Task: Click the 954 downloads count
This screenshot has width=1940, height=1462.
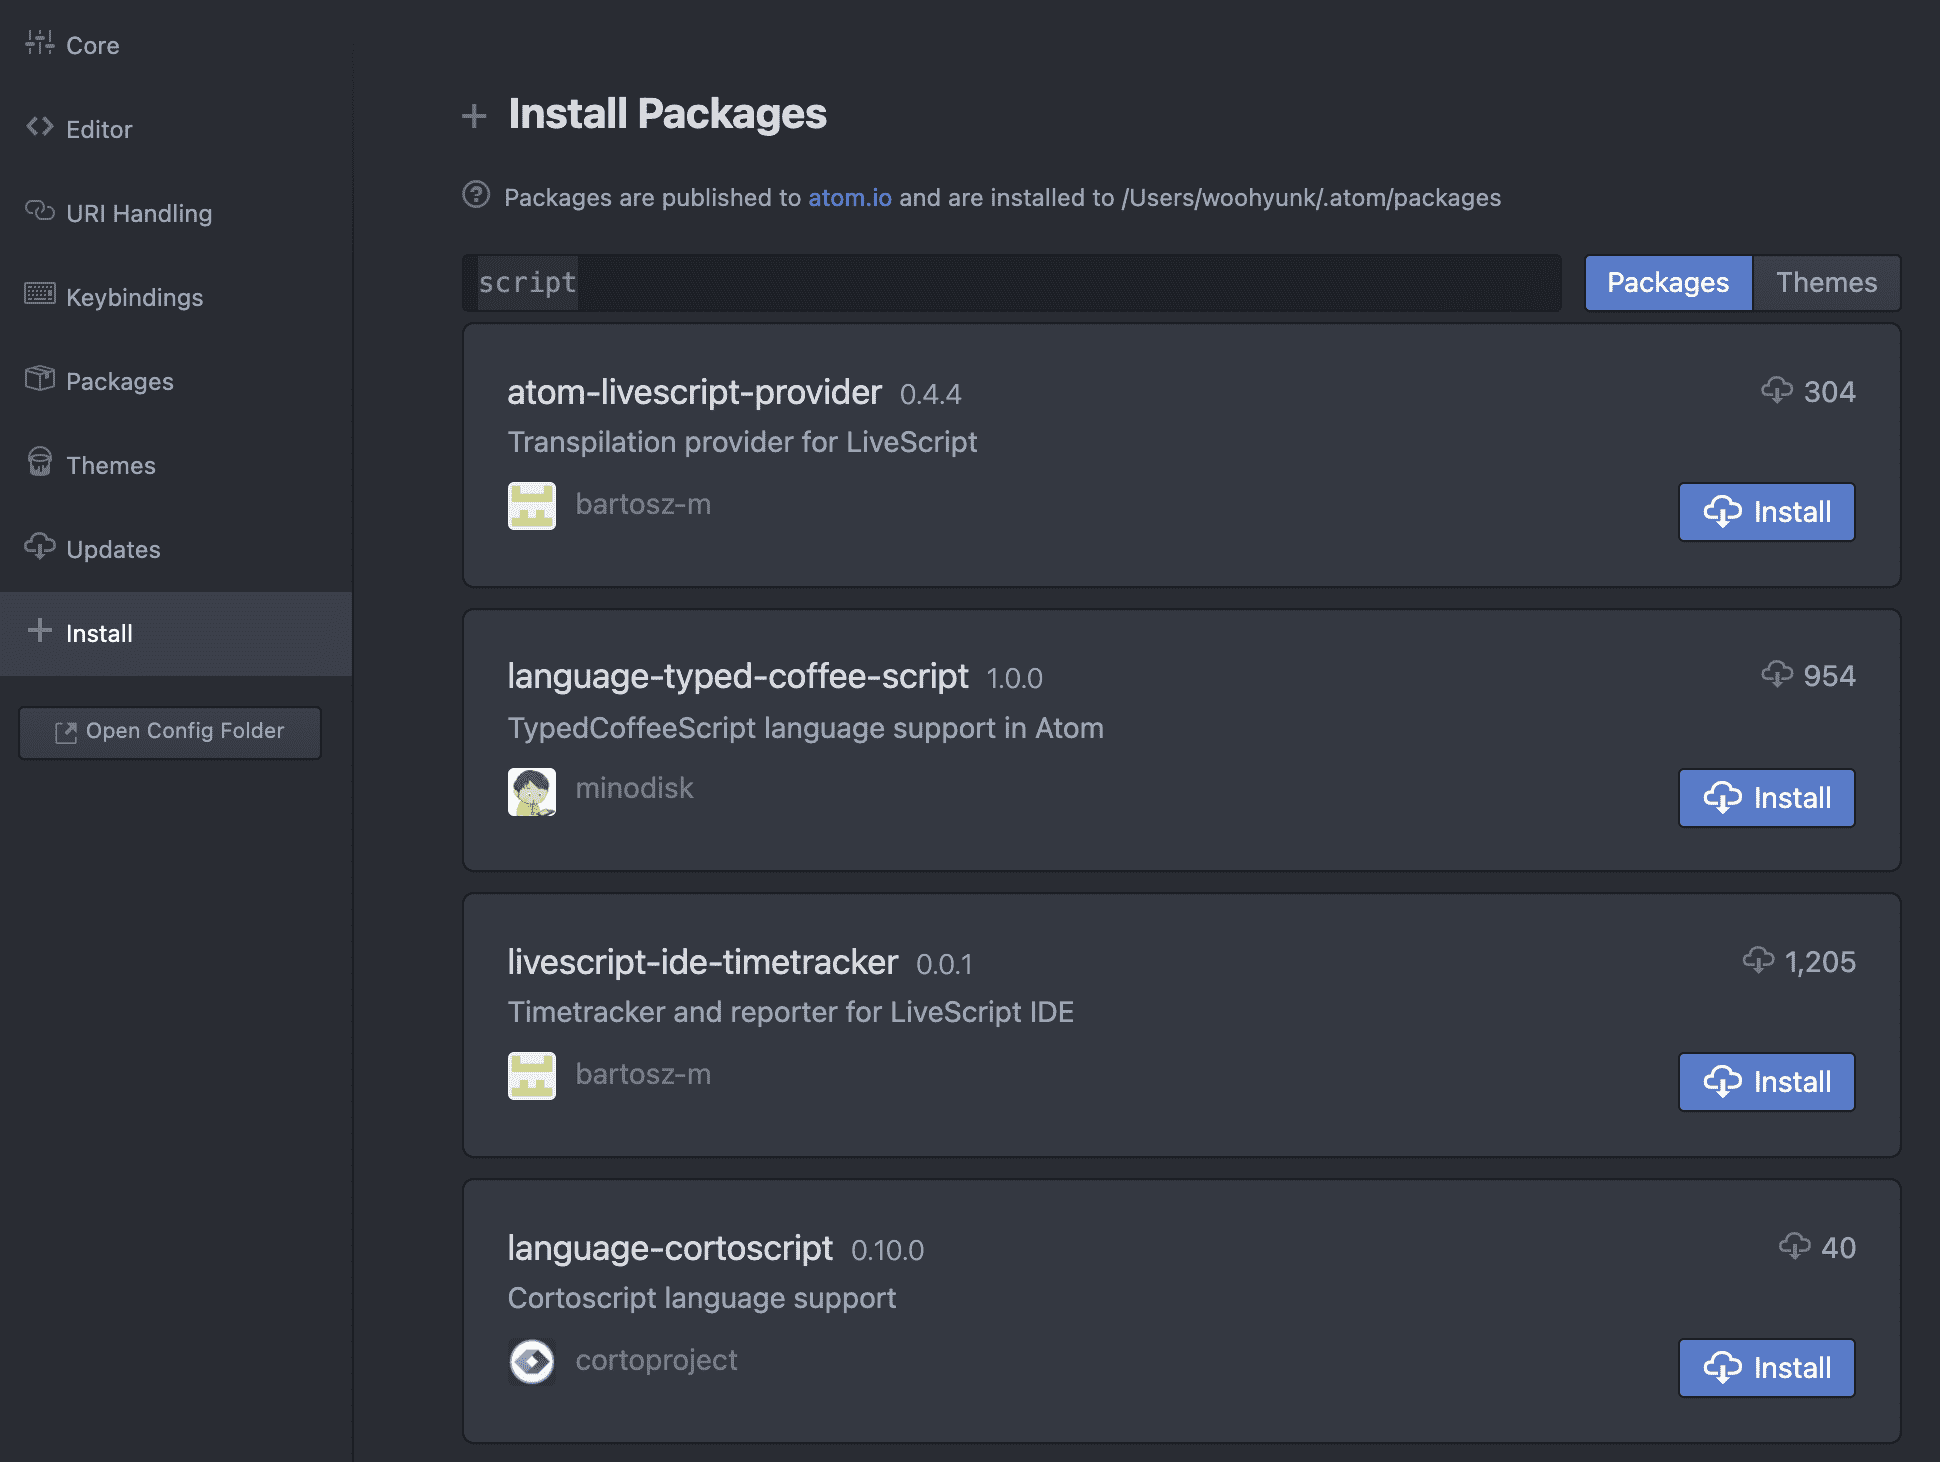Action: click(x=1829, y=676)
